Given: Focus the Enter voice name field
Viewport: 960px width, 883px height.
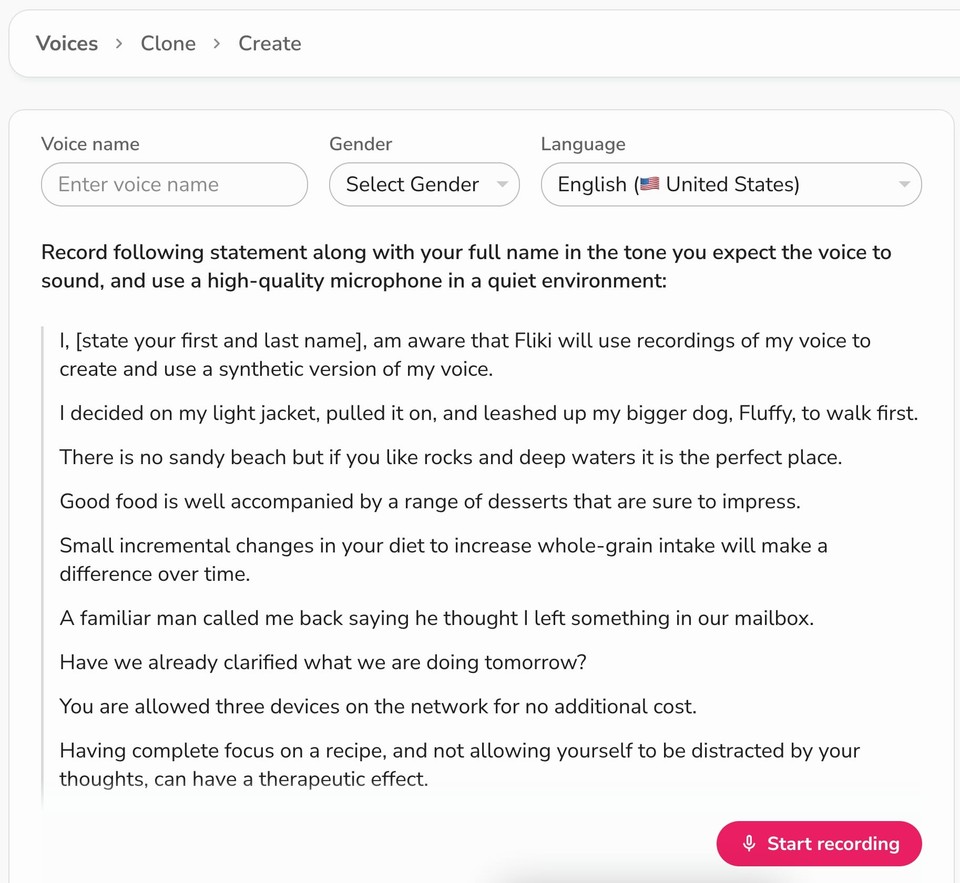Looking at the screenshot, I should click(174, 185).
